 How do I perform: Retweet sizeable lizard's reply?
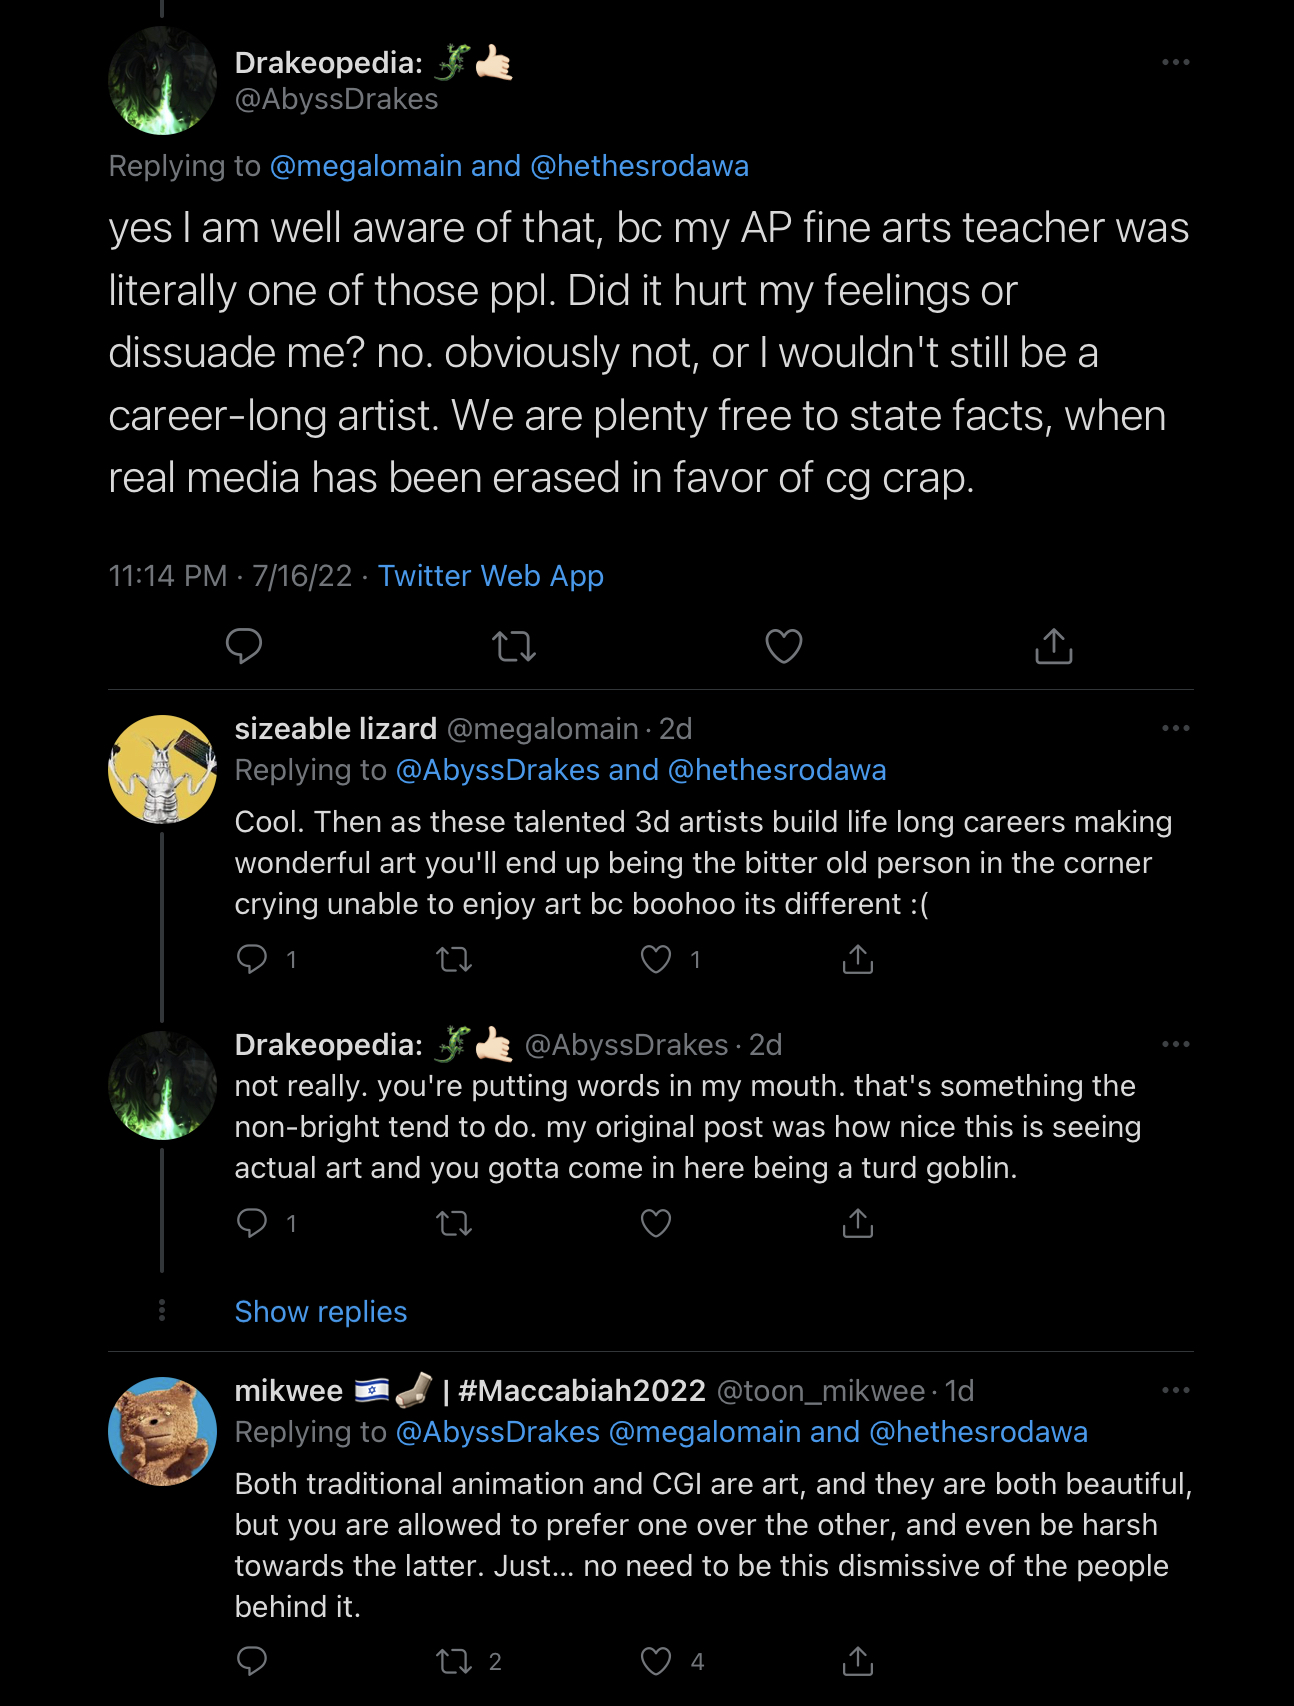pyautogui.click(x=455, y=960)
